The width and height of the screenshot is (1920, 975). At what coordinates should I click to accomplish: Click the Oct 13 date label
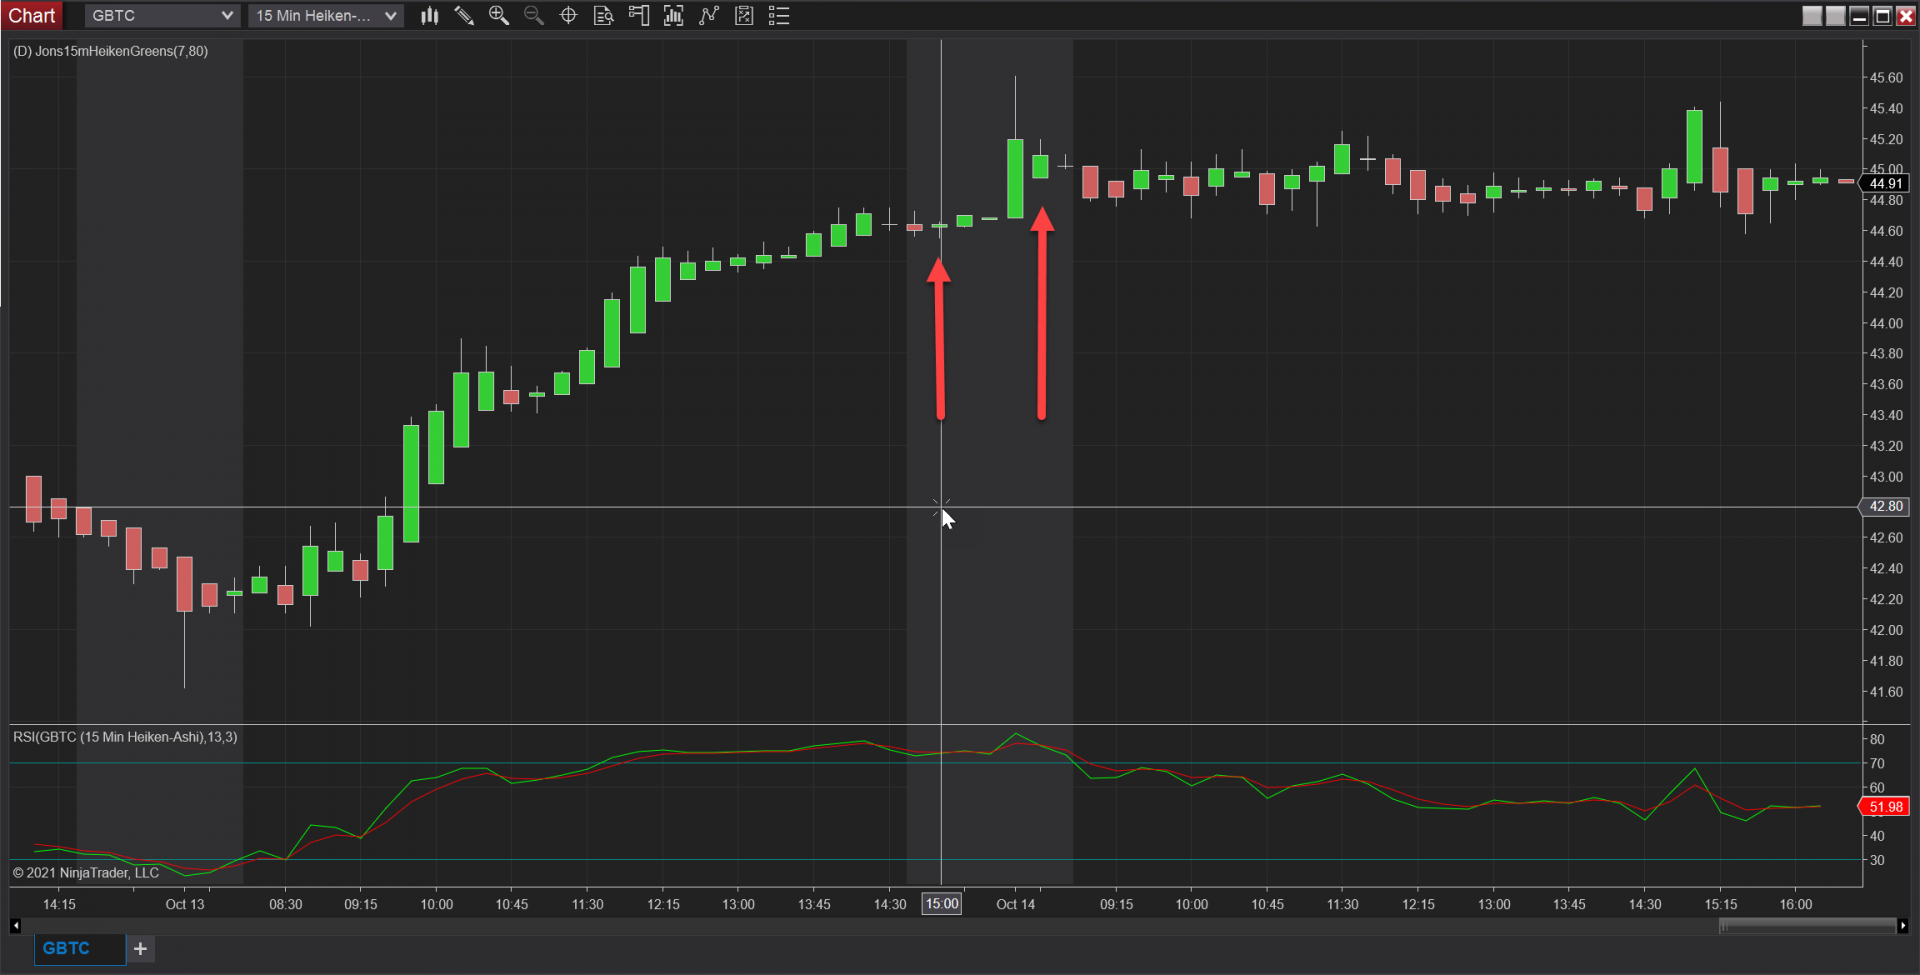[185, 904]
